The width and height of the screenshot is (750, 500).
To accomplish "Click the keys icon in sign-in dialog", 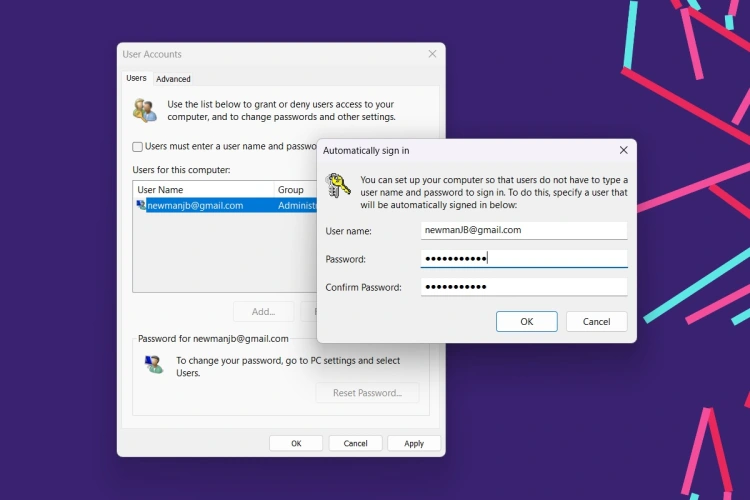I will 338,185.
